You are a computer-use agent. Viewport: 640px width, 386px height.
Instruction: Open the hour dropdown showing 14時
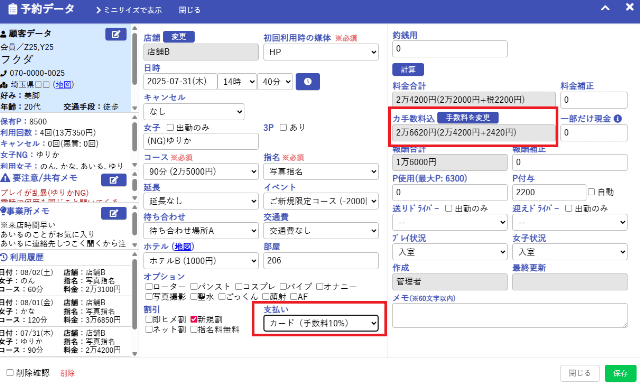238,82
